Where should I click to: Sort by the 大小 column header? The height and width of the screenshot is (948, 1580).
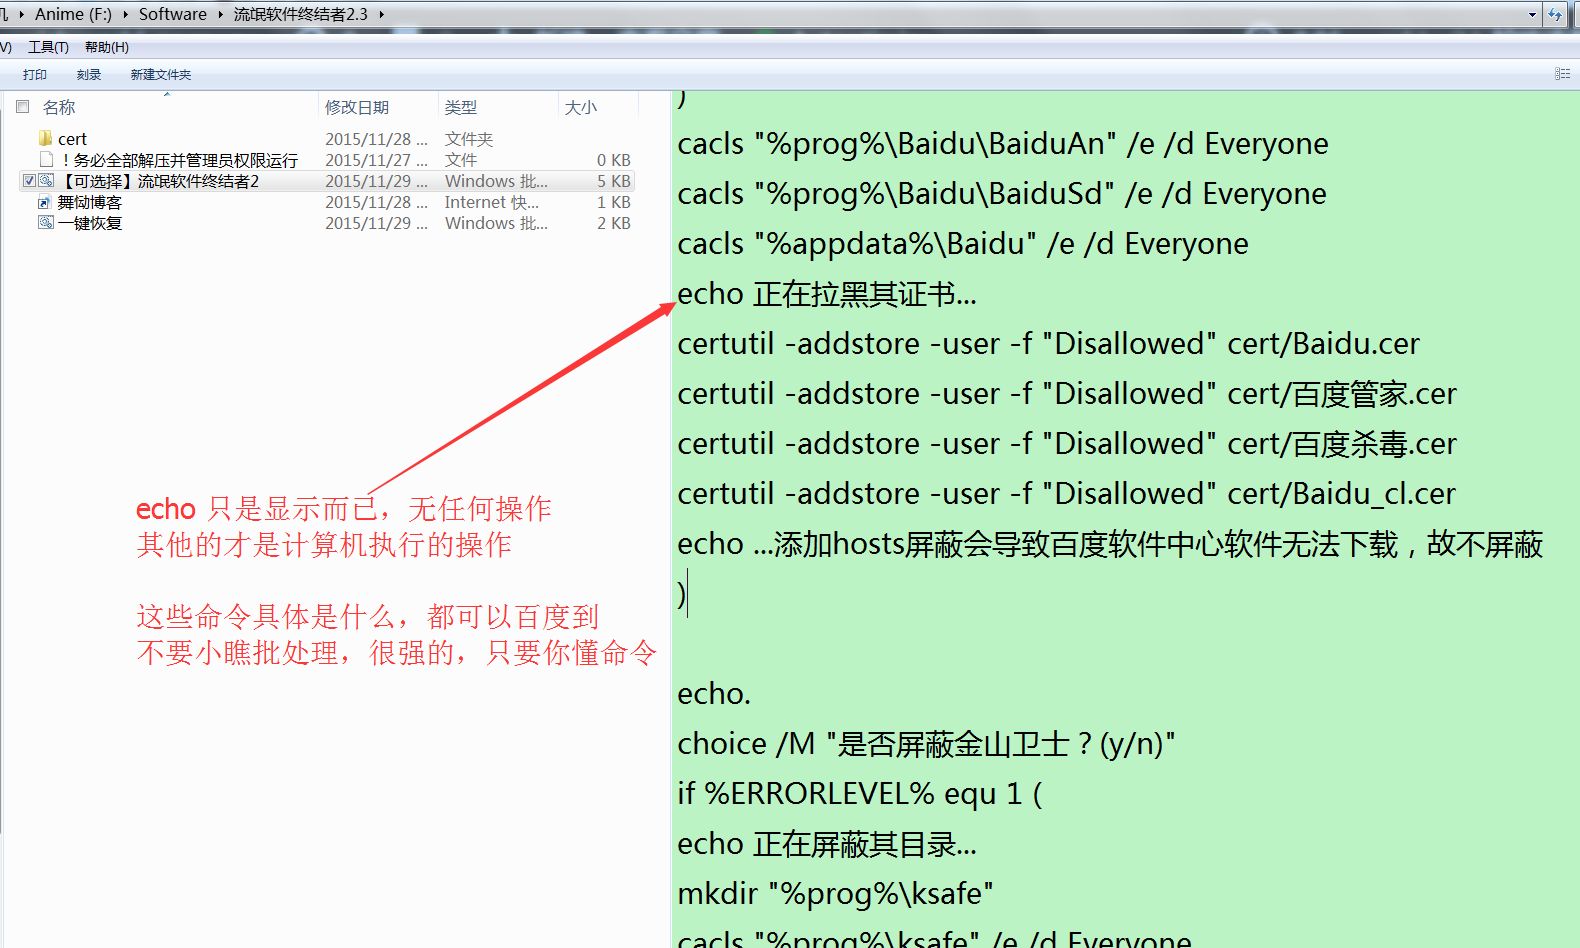[x=581, y=107]
